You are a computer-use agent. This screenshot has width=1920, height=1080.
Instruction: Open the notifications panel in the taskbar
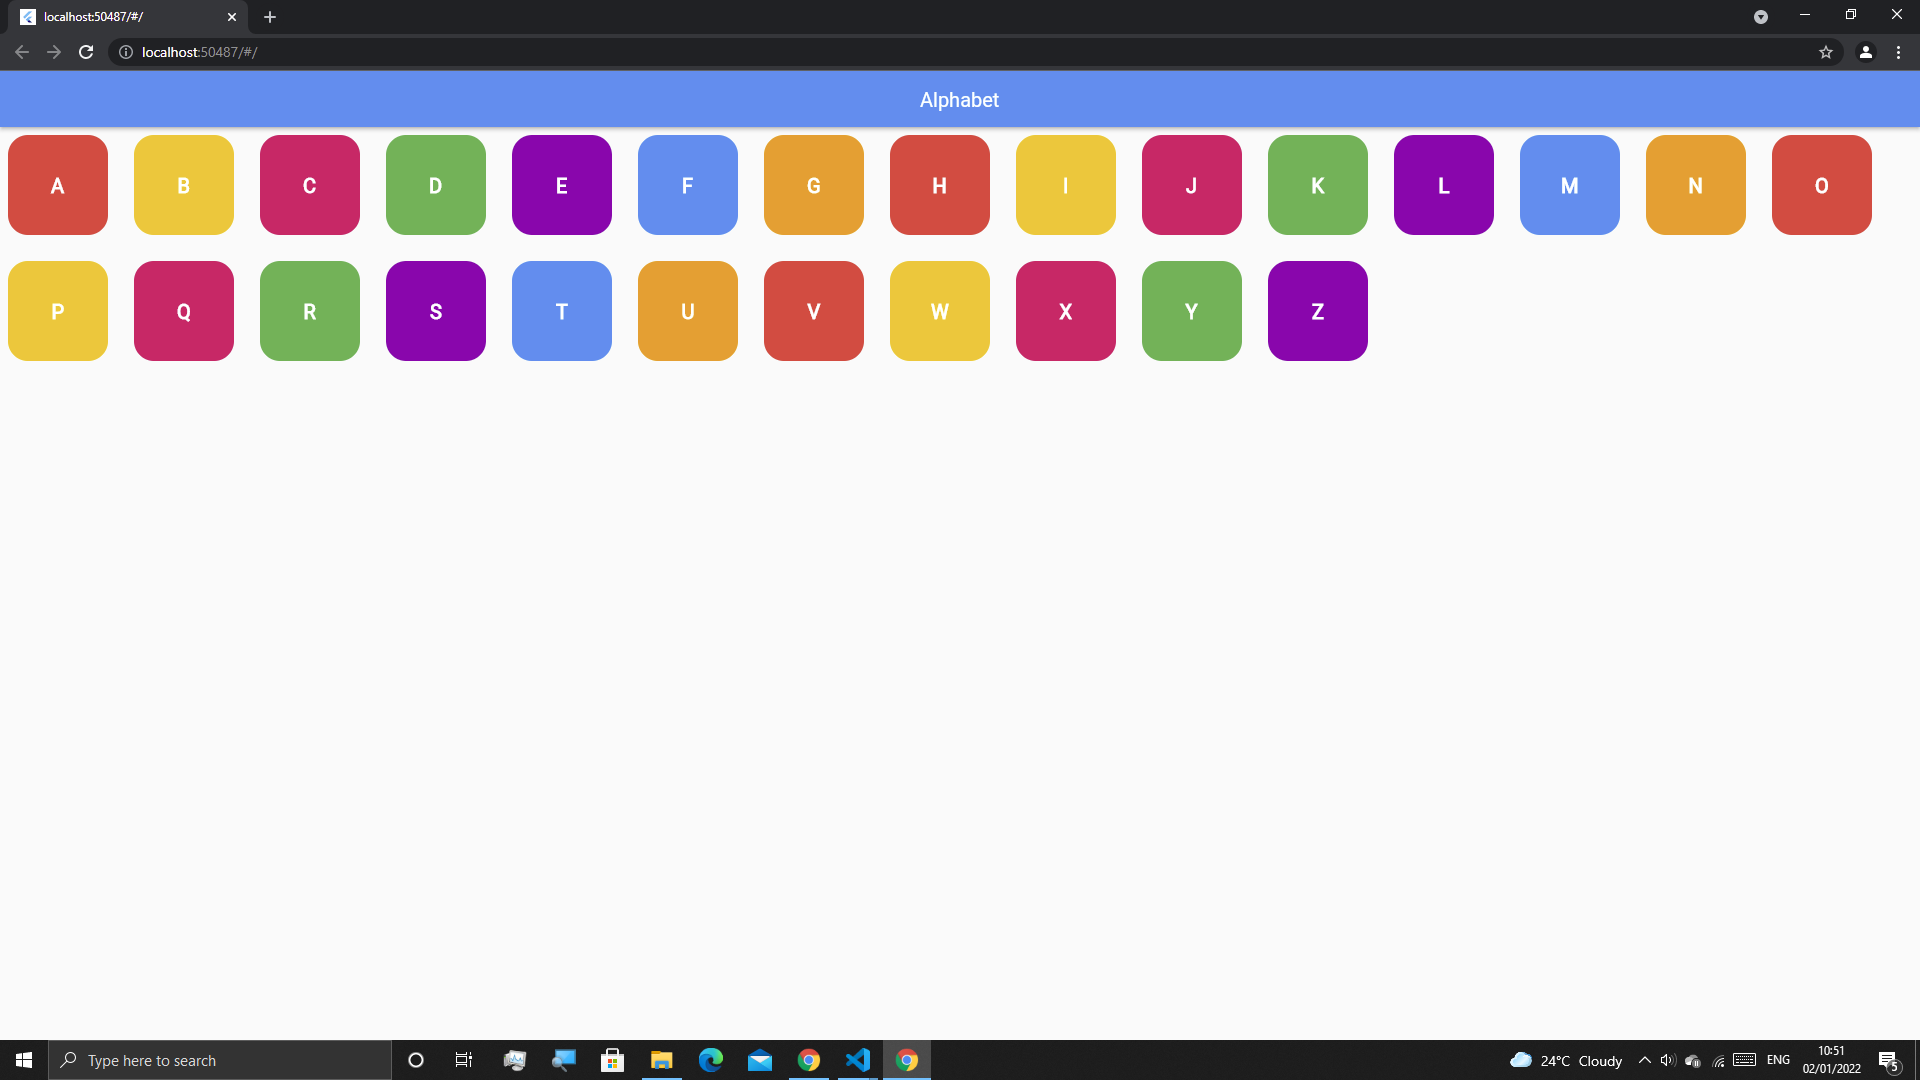click(1890, 1060)
